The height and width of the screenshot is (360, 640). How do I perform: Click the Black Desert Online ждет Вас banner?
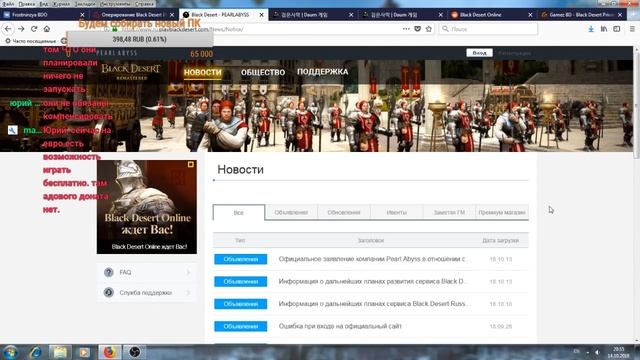[x=147, y=207]
